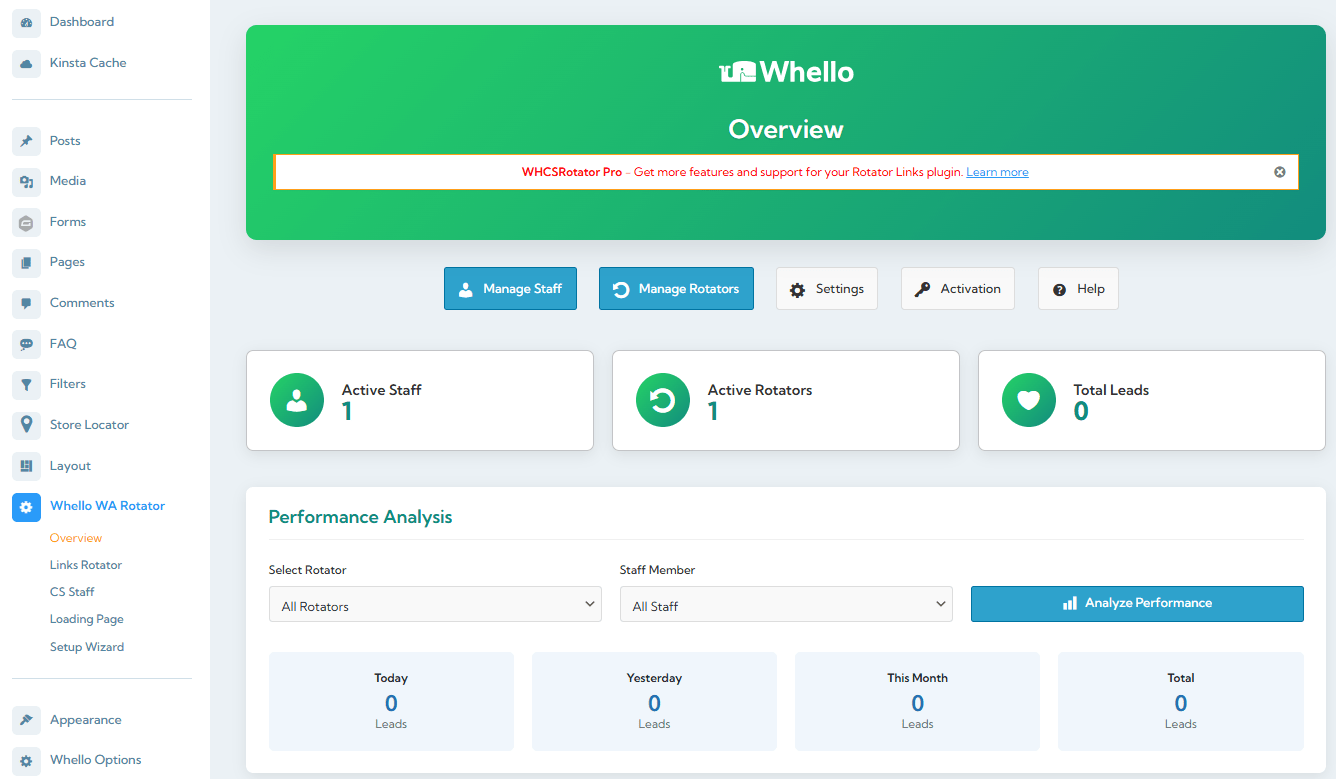
Task: Click the Total Leads heart icon
Action: click(1029, 400)
